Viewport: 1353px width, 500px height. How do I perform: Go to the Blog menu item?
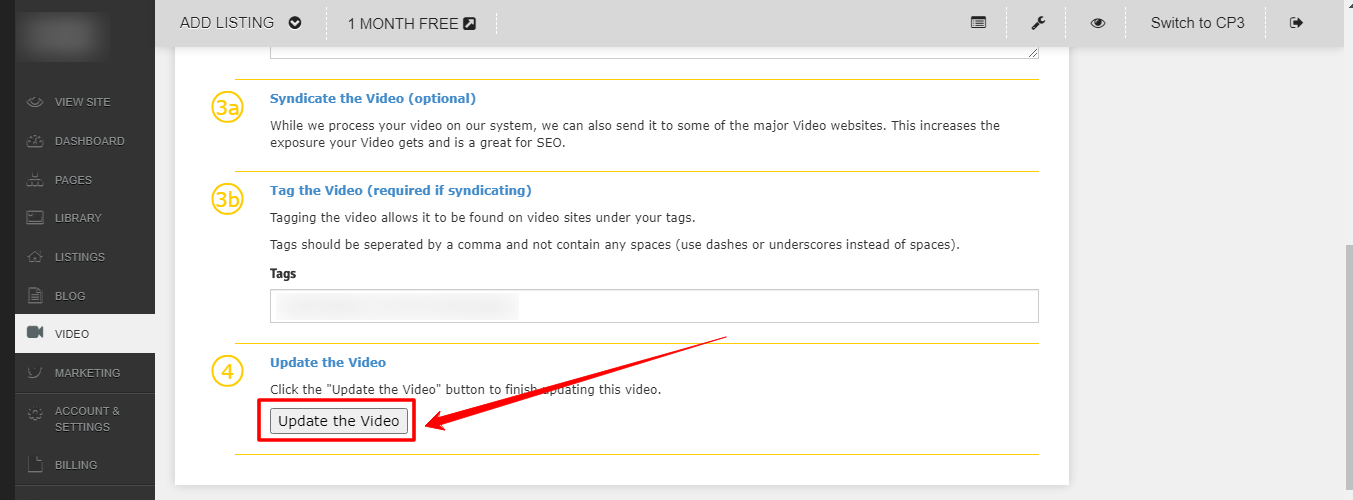(x=70, y=296)
